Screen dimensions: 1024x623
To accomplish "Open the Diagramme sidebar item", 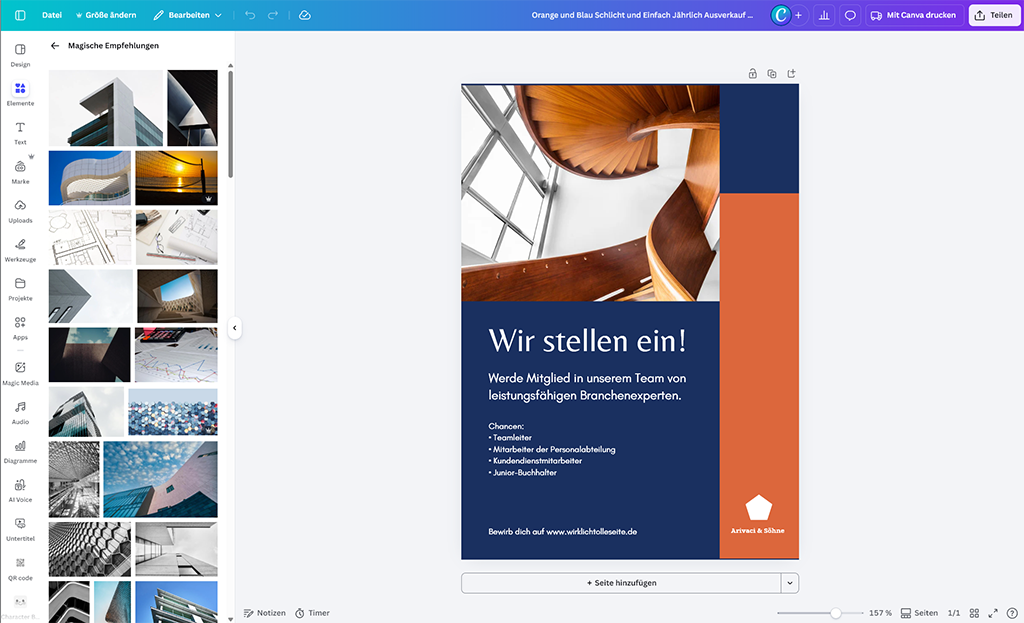I will 20,452.
